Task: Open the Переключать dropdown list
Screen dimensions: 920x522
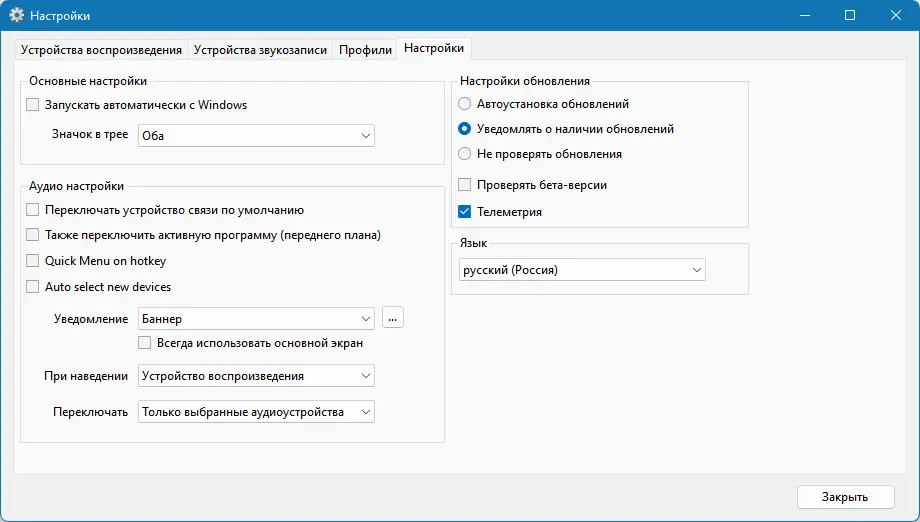Action: tap(256, 412)
